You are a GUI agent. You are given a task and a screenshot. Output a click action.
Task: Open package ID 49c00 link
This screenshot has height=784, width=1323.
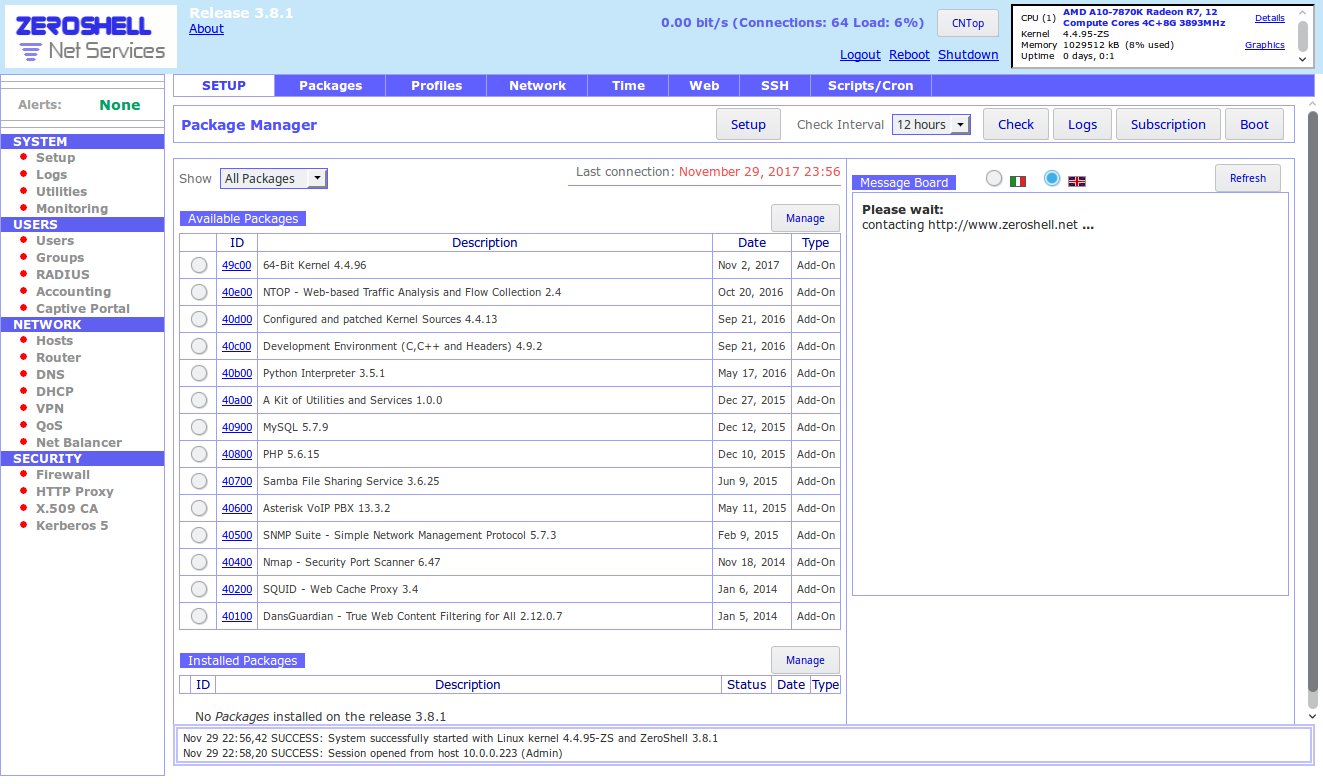tap(237, 265)
